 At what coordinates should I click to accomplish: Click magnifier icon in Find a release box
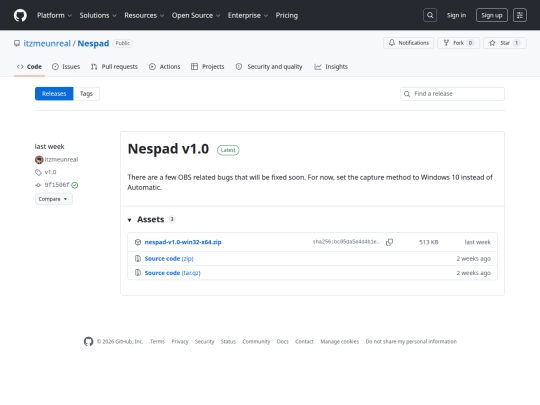[407, 94]
